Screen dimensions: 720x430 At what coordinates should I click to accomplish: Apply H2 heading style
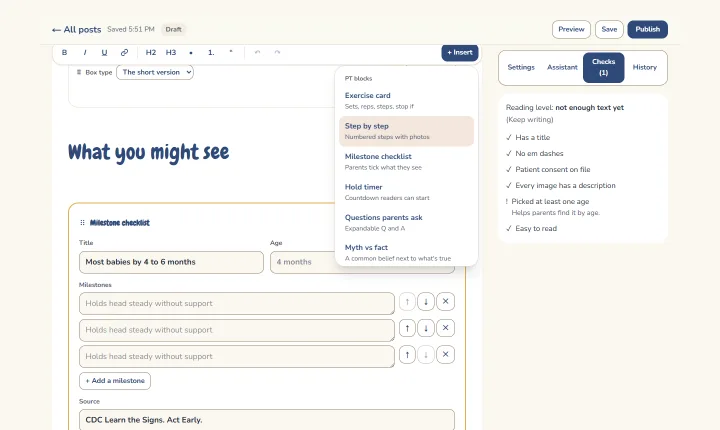[151, 52]
